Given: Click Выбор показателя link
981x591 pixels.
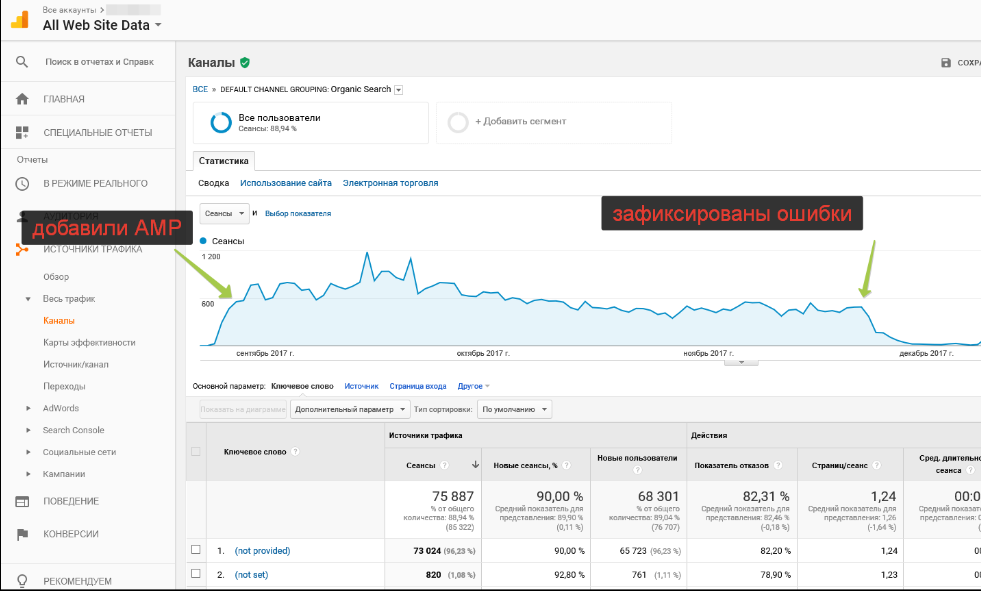Looking at the screenshot, I should click(298, 213).
